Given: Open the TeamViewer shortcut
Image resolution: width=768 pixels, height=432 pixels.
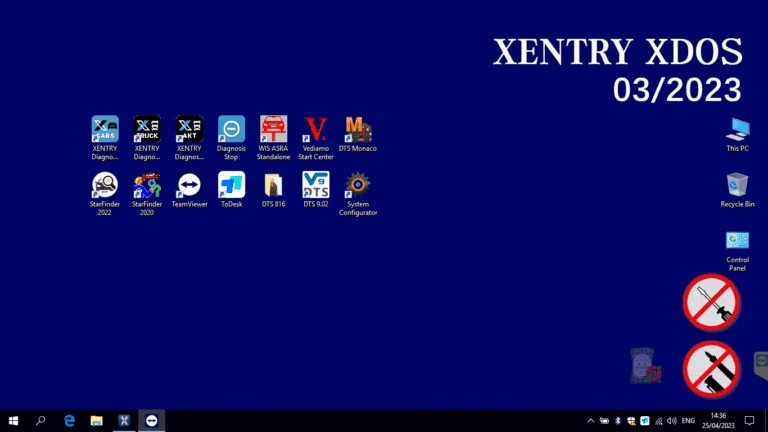Looking at the screenshot, I should [x=189, y=186].
